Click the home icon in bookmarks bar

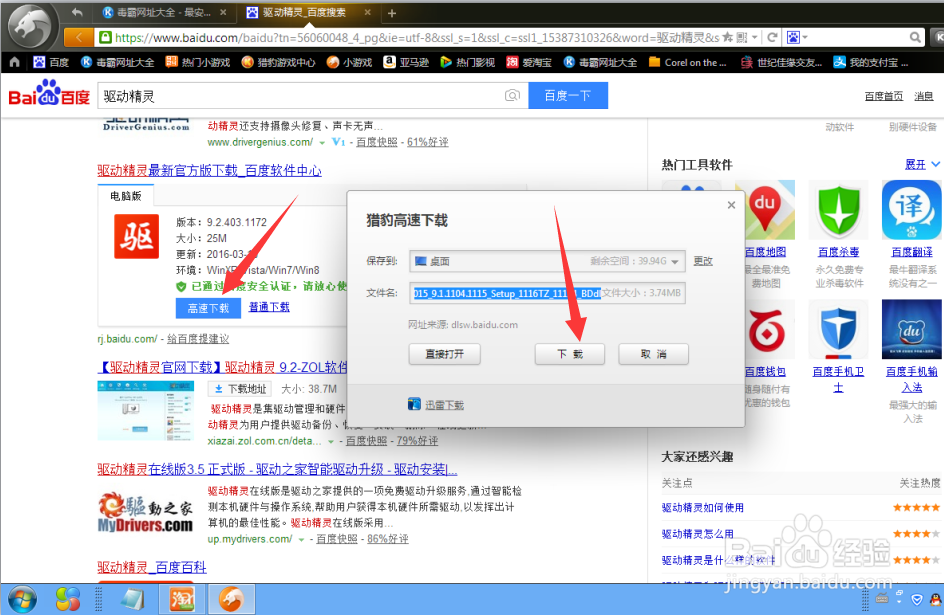coord(14,62)
